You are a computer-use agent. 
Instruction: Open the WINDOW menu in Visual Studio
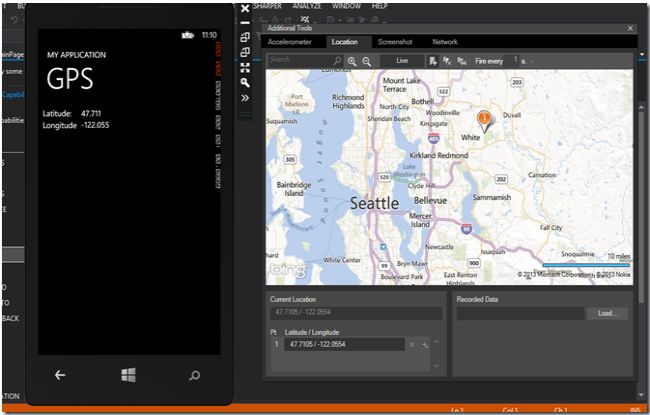coord(346,6)
